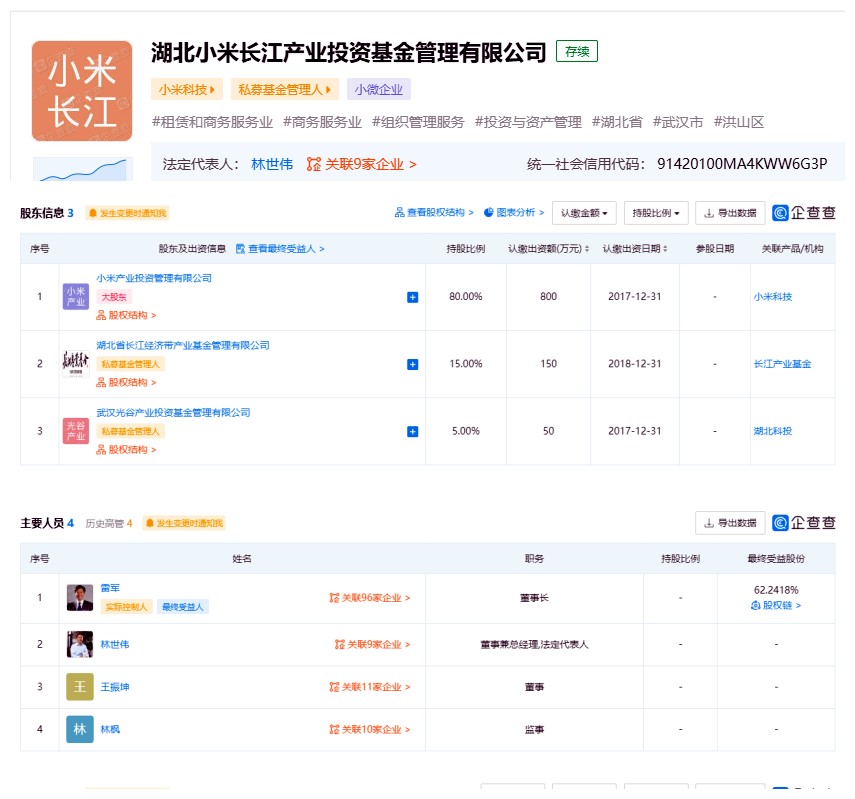Click the 小米产业 shareholder logo
The width and height of the screenshot is (855, 799).
click(x=76, y=297)
